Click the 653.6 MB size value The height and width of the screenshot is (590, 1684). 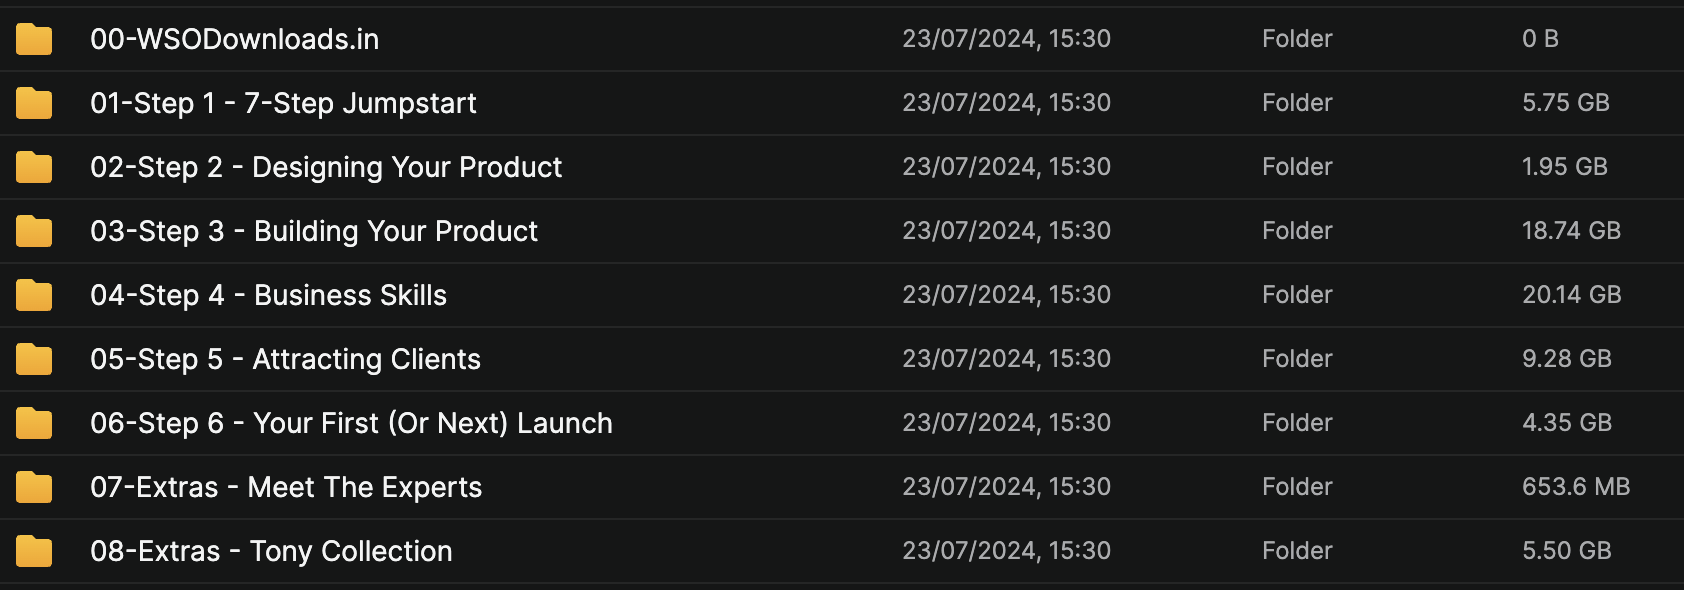(x=1576, y=487)
